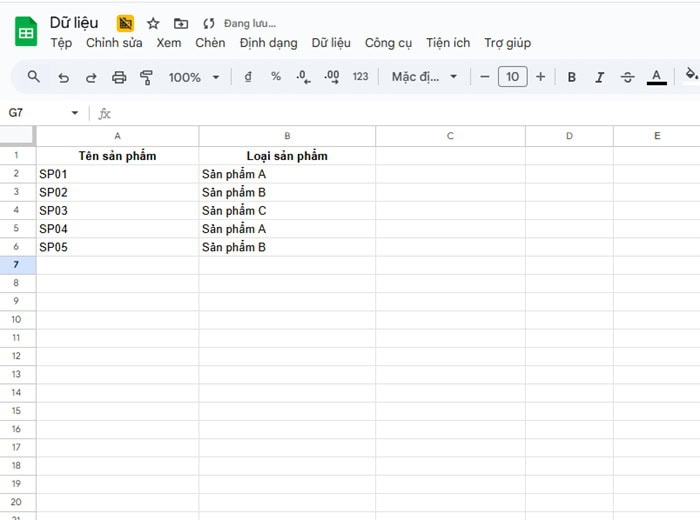
Task: Select column A header
Action: click(117, 136)
